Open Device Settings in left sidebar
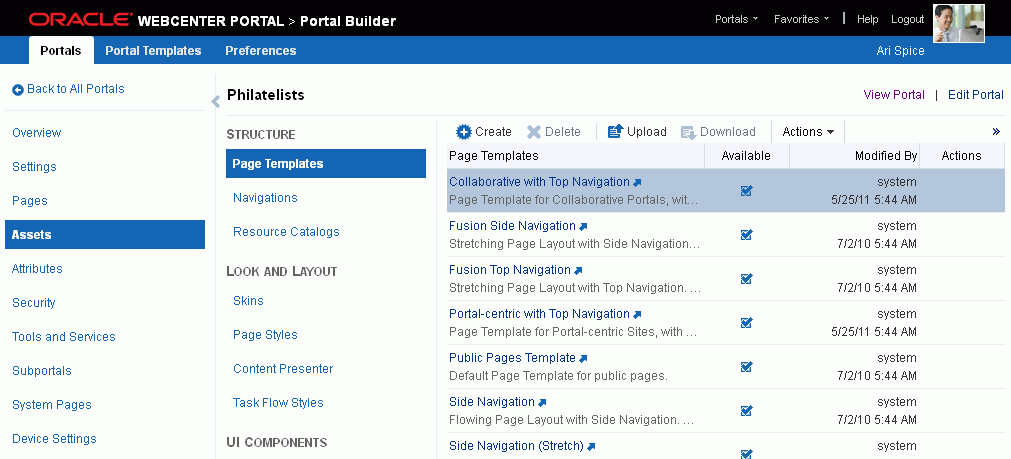The image size is (1011, 459). tap(54, 439)
